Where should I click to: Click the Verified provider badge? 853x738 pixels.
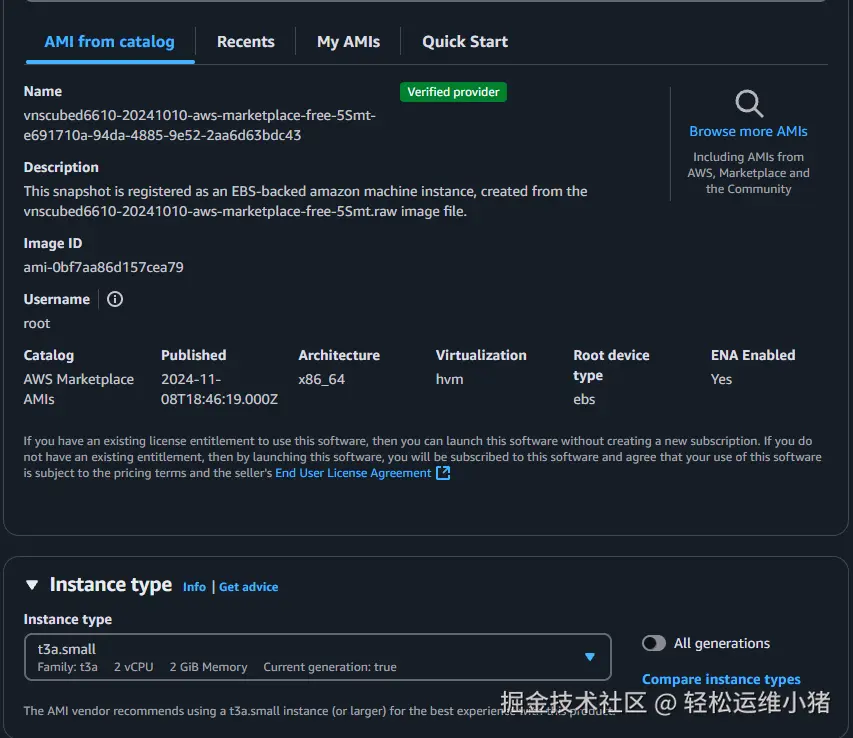point(453,92)
